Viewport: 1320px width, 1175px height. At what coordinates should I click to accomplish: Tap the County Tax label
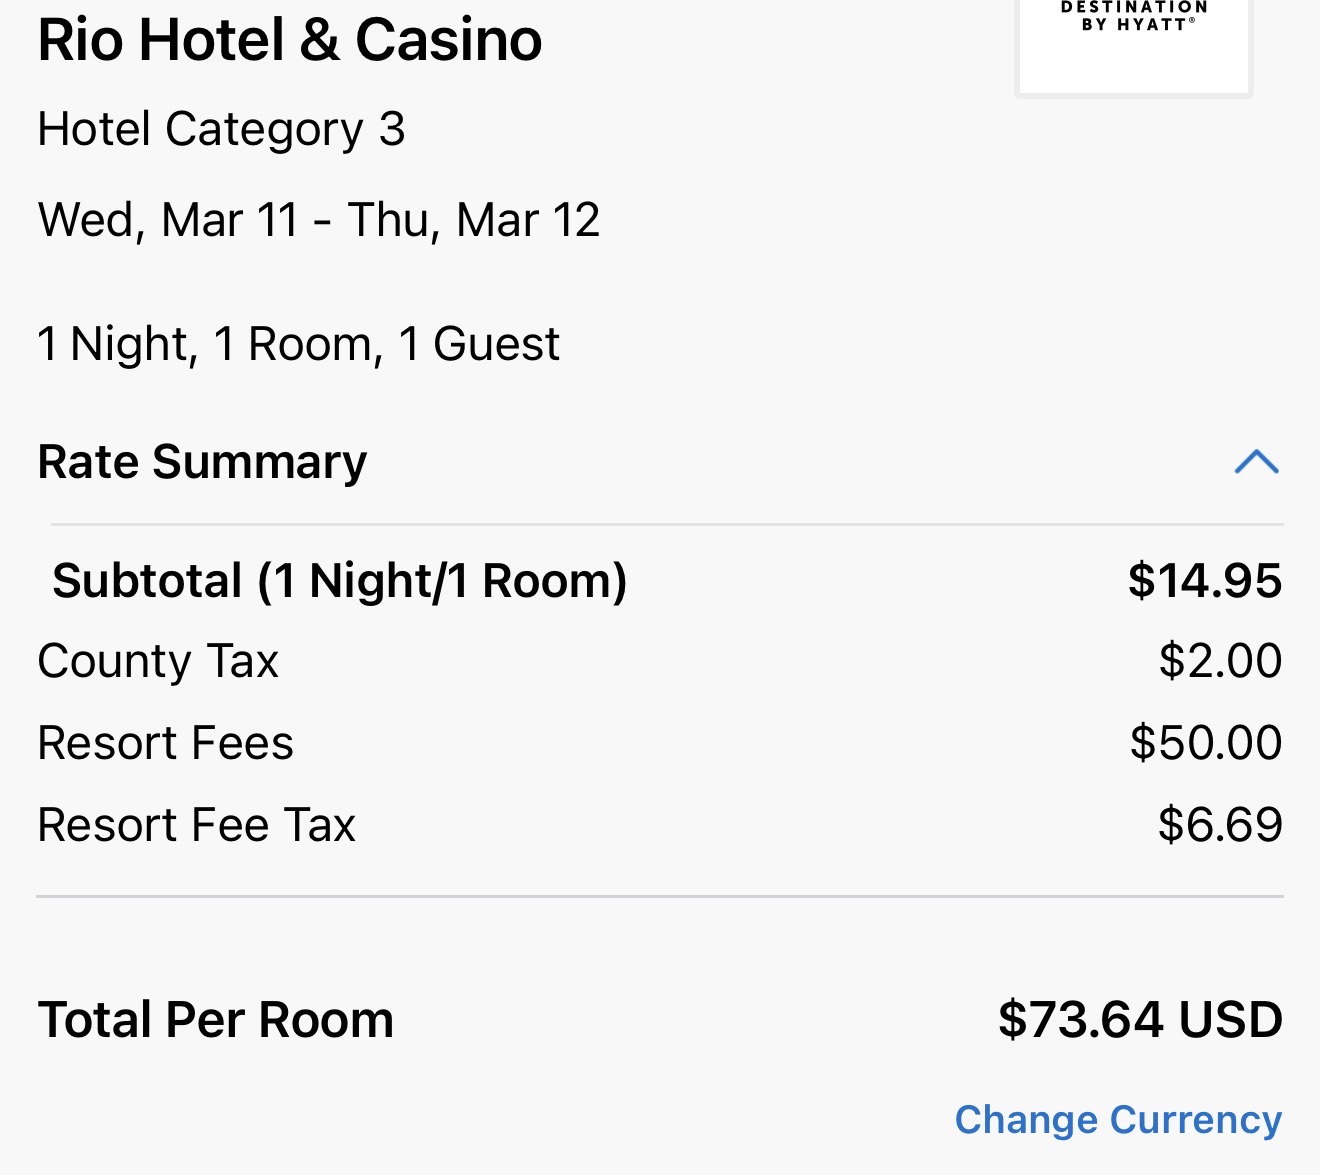[x=158, y=662]
